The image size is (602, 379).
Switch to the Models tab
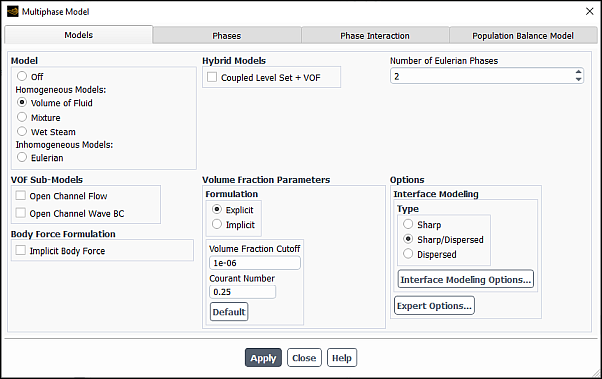click(79, 35)
